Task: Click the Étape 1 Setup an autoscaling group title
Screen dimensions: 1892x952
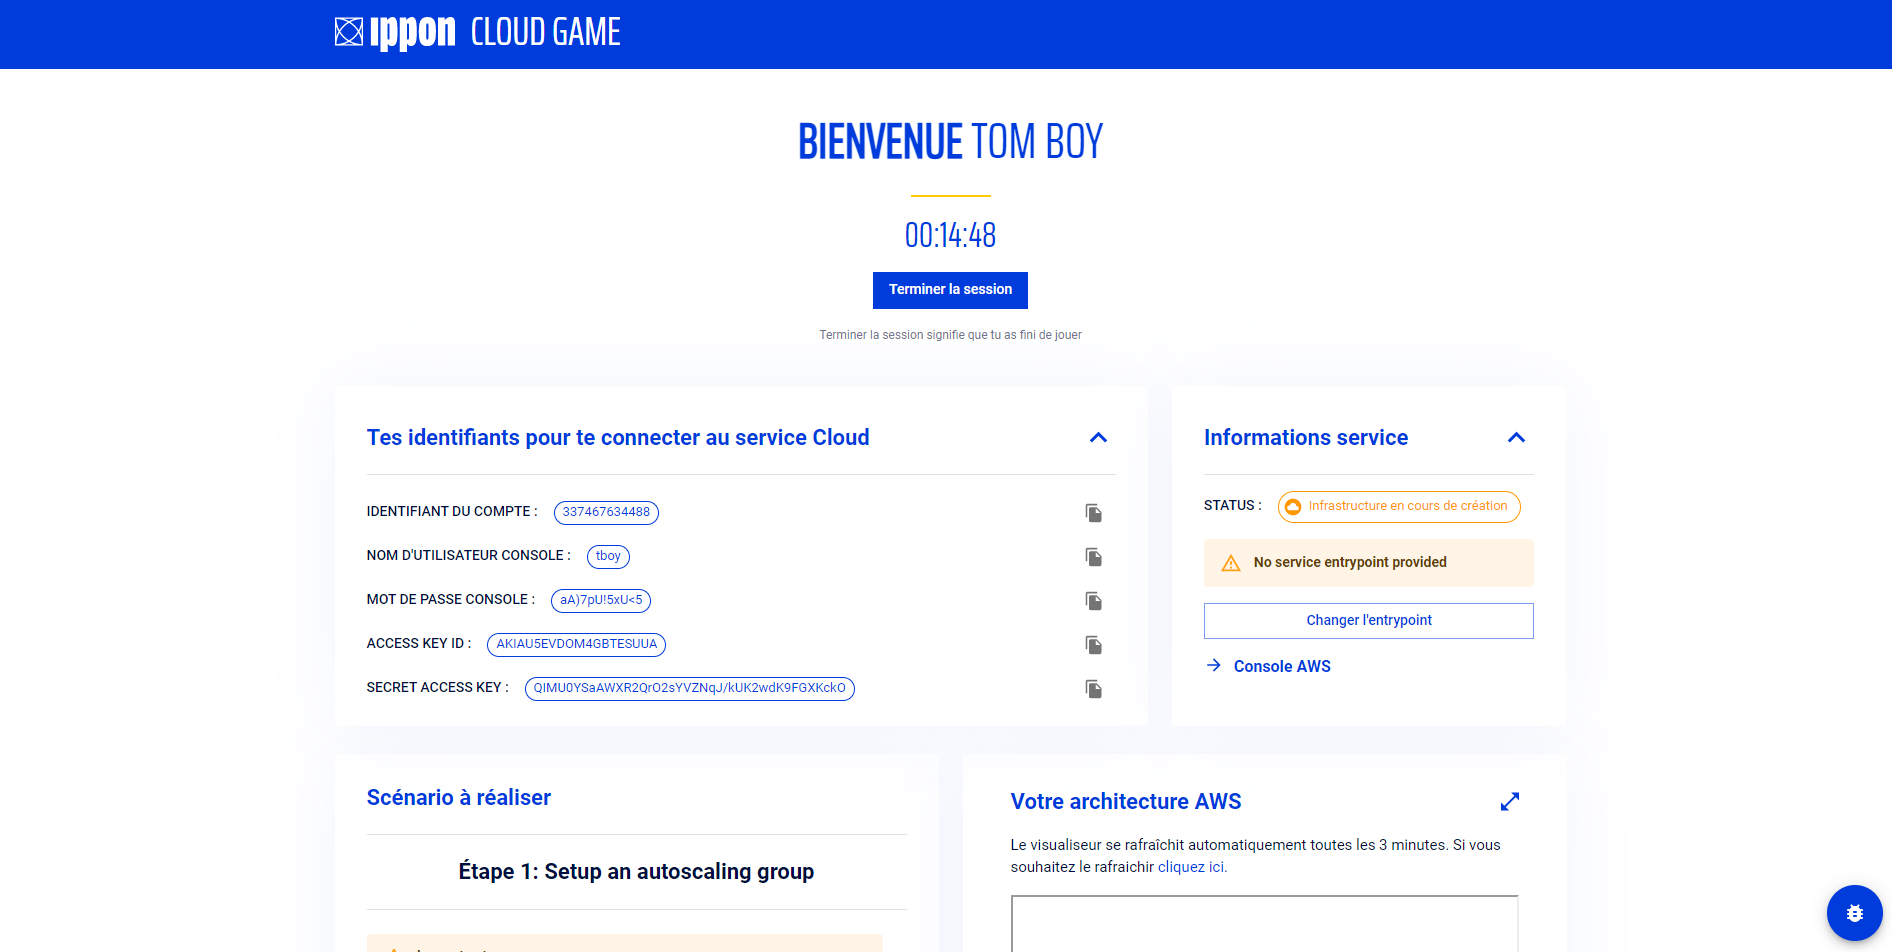Action: tap(636, 871)
